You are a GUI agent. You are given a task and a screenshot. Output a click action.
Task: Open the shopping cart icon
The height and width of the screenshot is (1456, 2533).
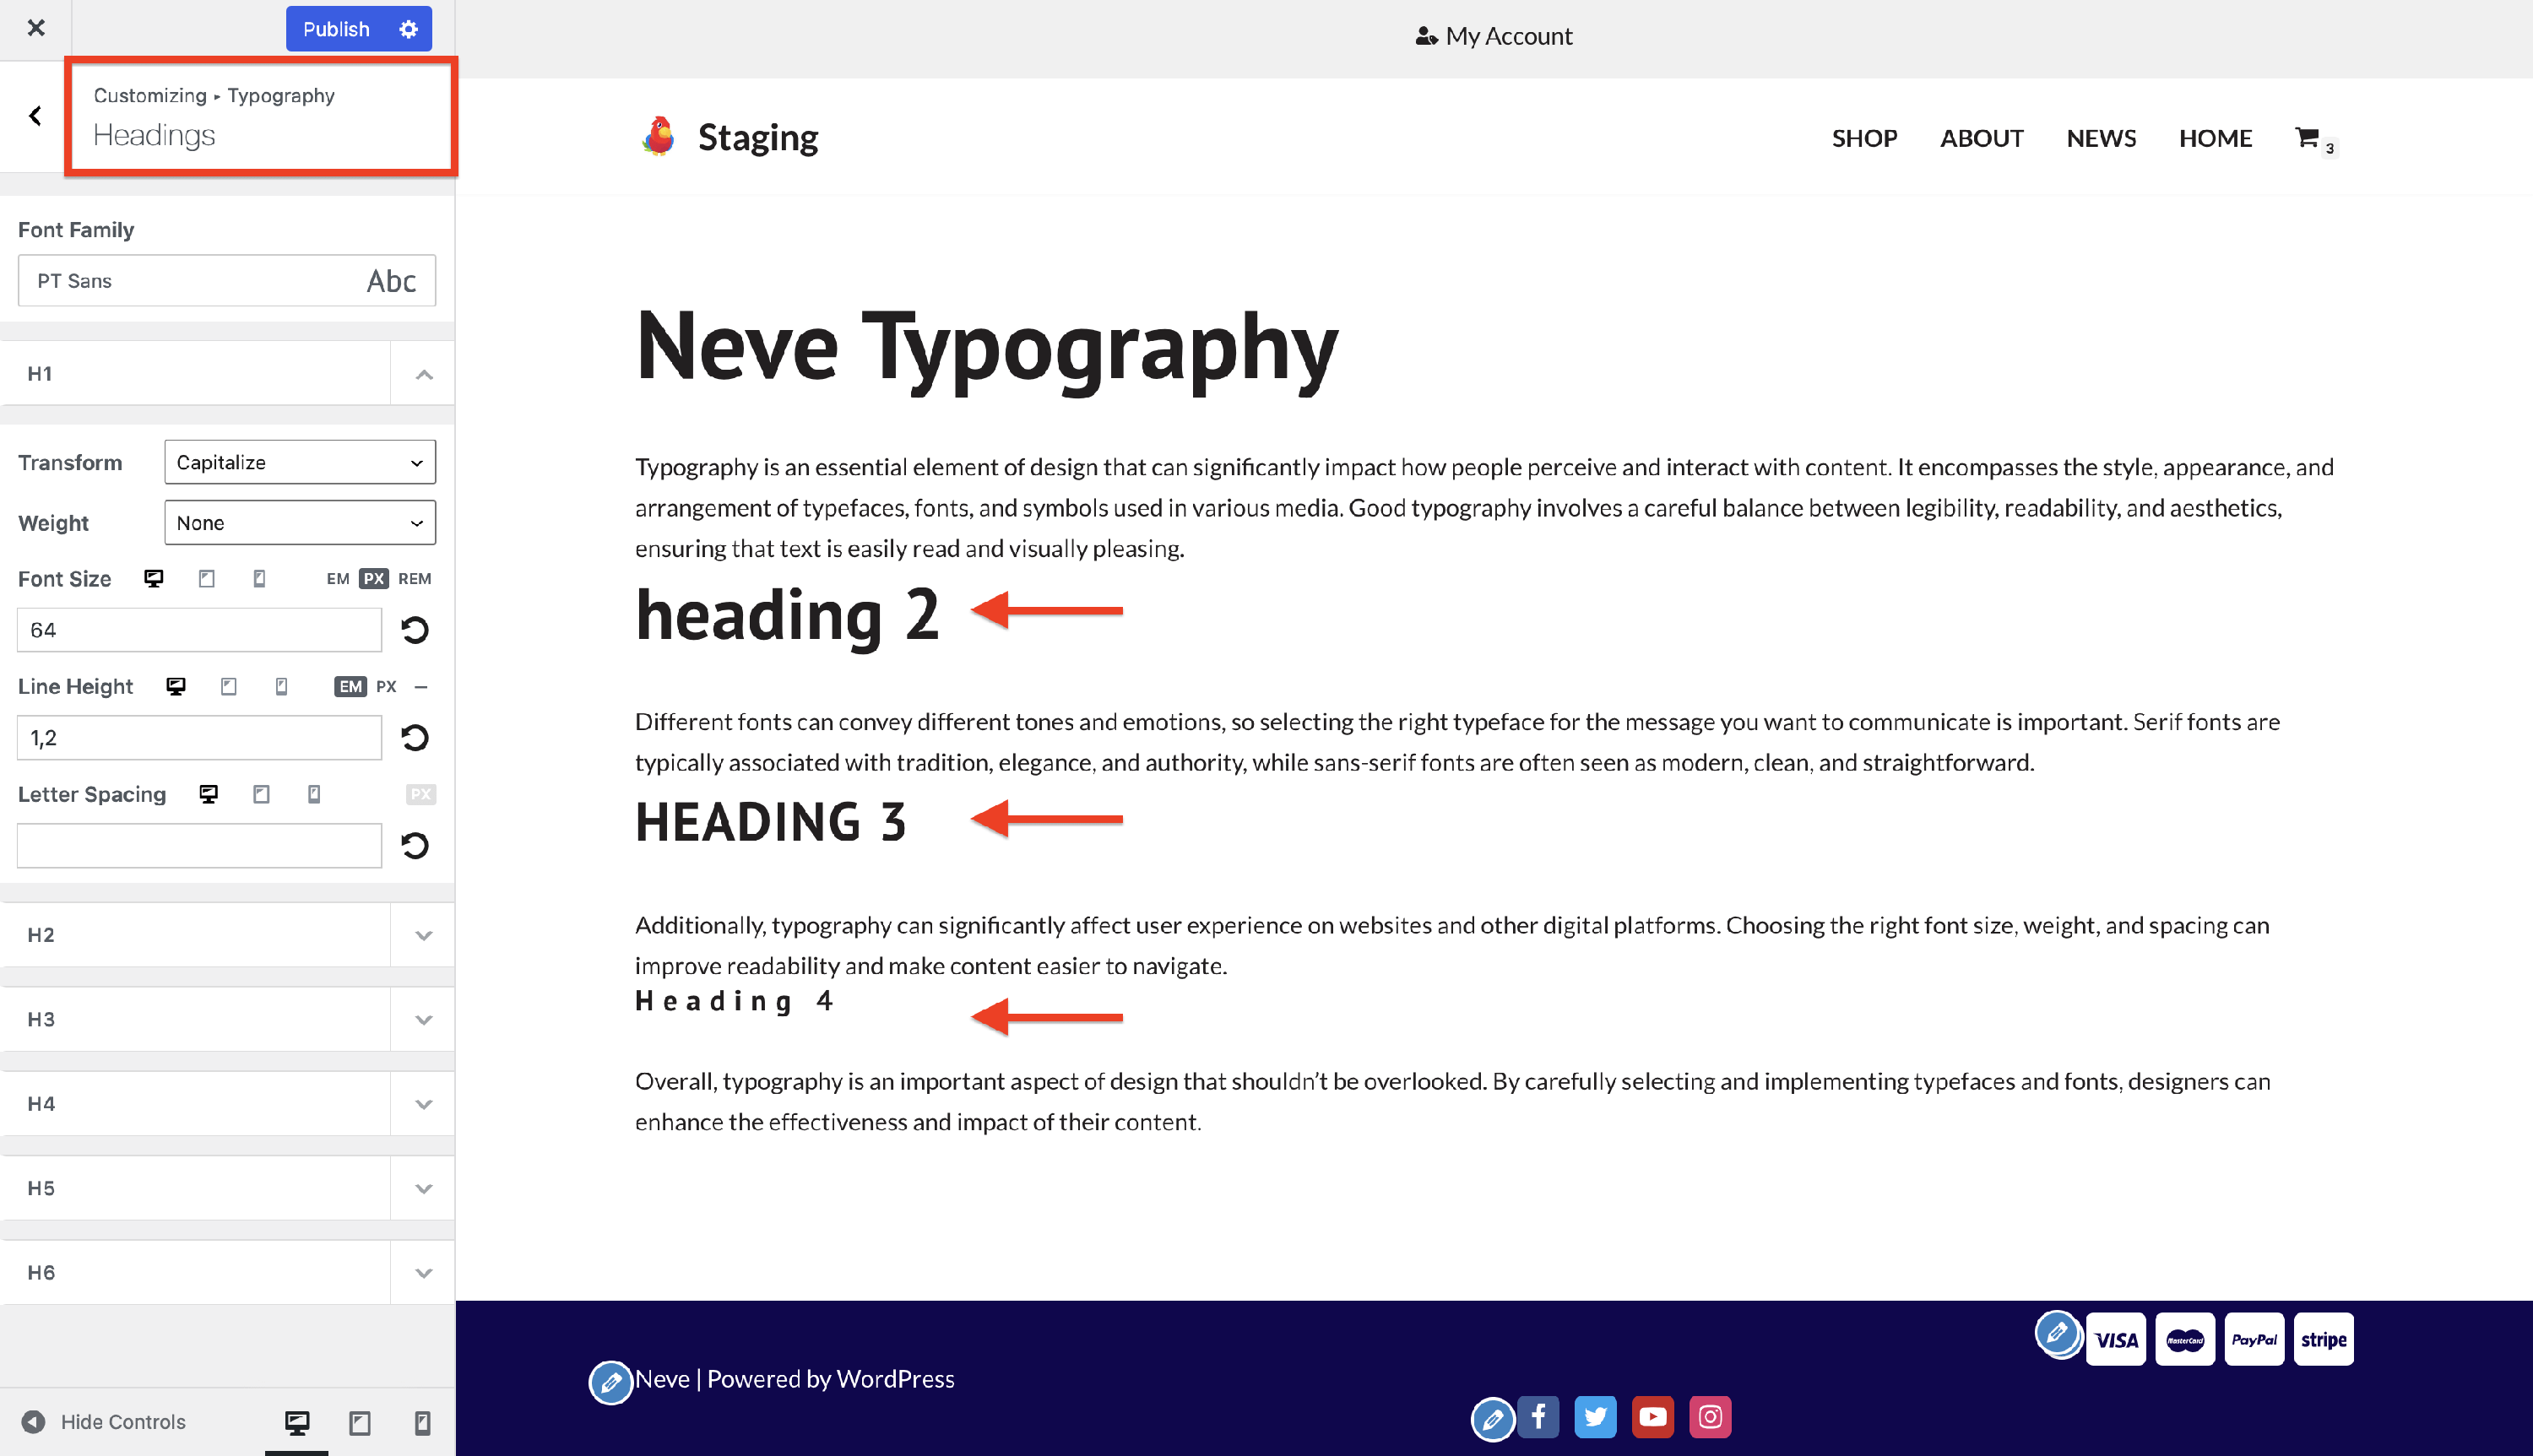pyautogui.click(x=2307, y=138)
